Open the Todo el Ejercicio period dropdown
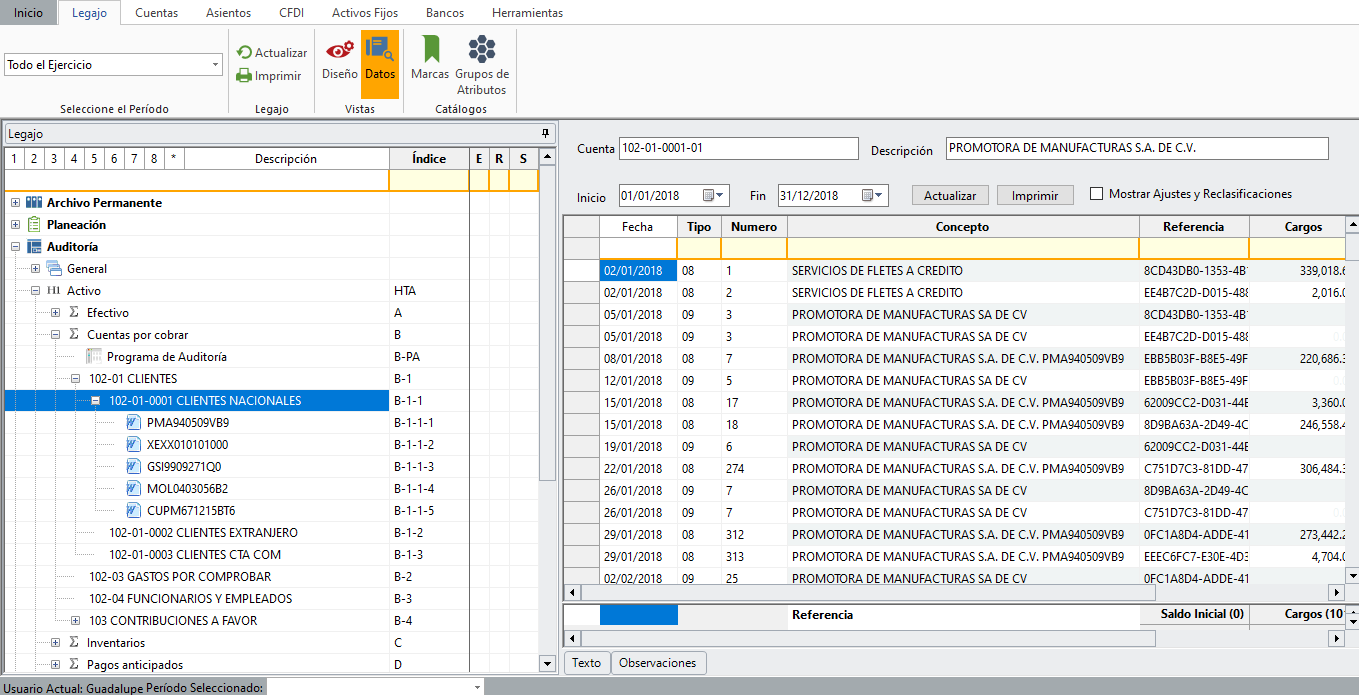1359x695 pixels. pyautogui.click(x=216, y=65)
